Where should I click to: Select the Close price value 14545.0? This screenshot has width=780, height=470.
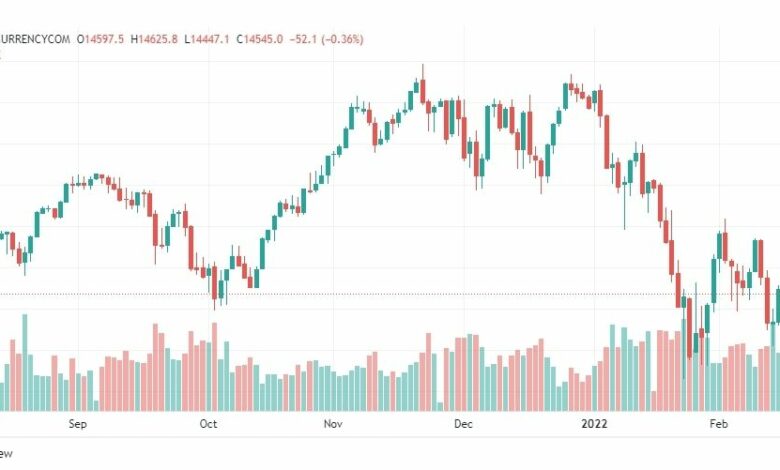263,39
